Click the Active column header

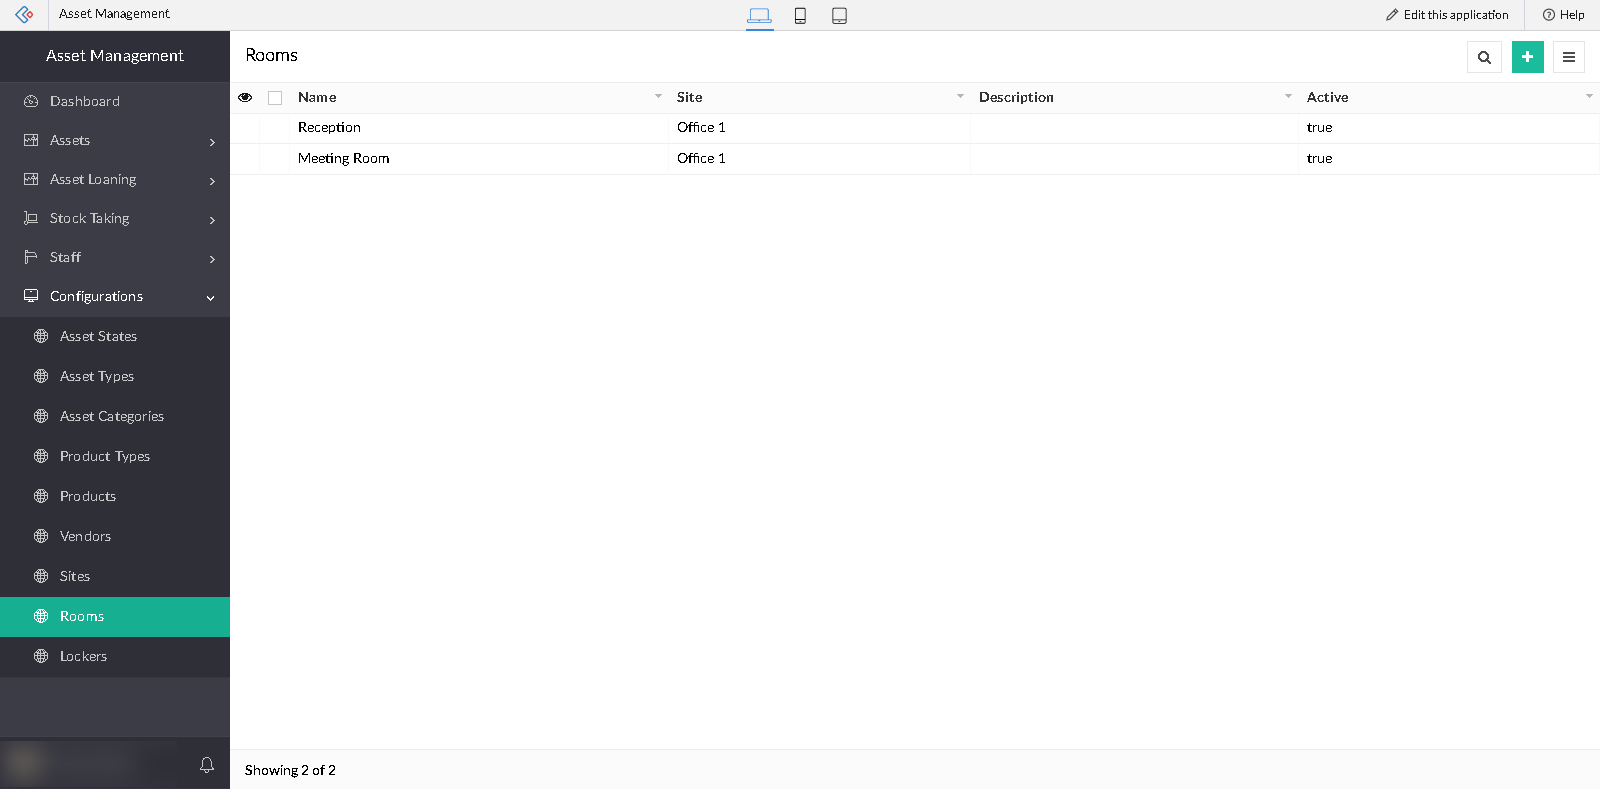[x=1327, y=97]
